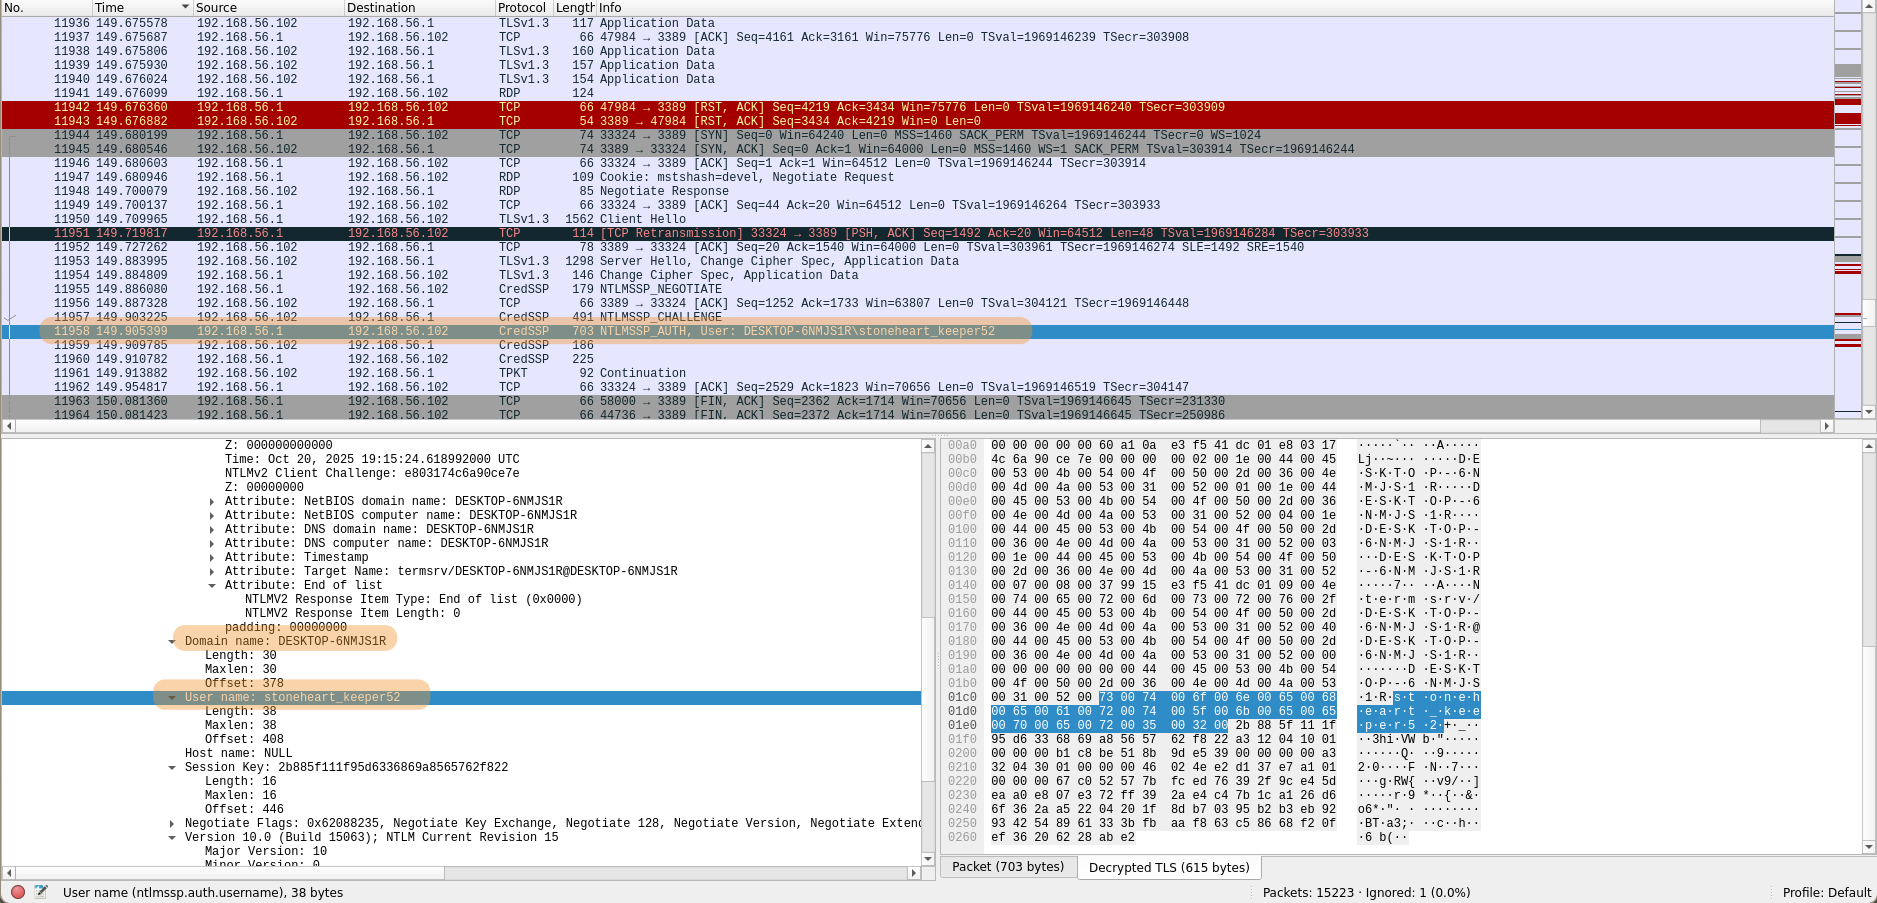Expand the Attribute: NetBIOS domain name entry
This screenshot has width=1877, height=903.
(x=211, y=501)
